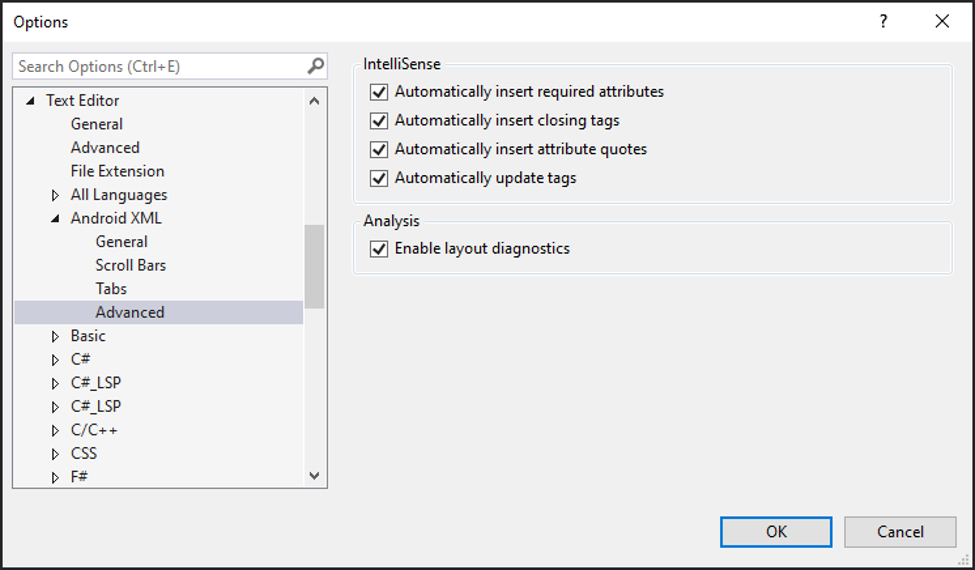Select the C# label

[80, 359]
